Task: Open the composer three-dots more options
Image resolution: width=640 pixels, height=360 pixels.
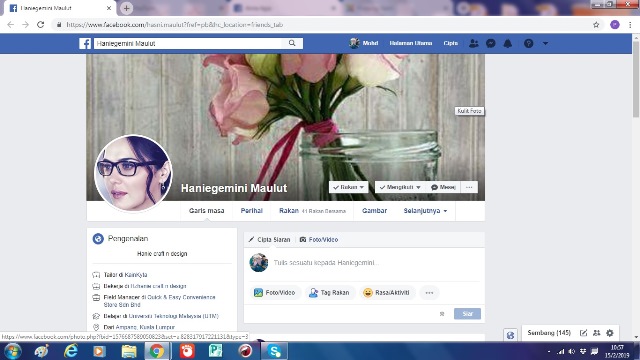Action: coord(429,293)
